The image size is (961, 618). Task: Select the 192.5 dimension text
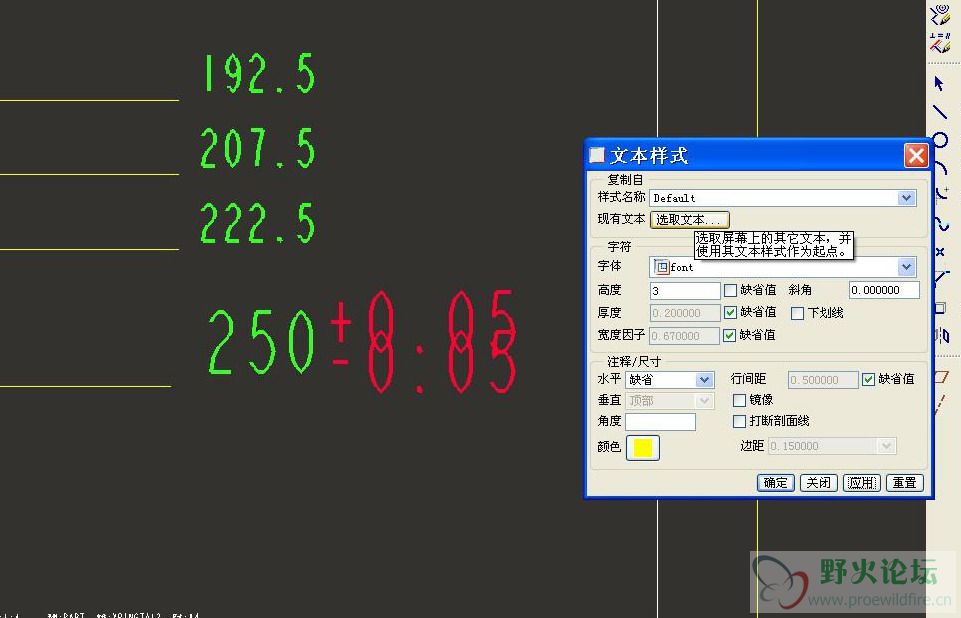tap(259, 74)
